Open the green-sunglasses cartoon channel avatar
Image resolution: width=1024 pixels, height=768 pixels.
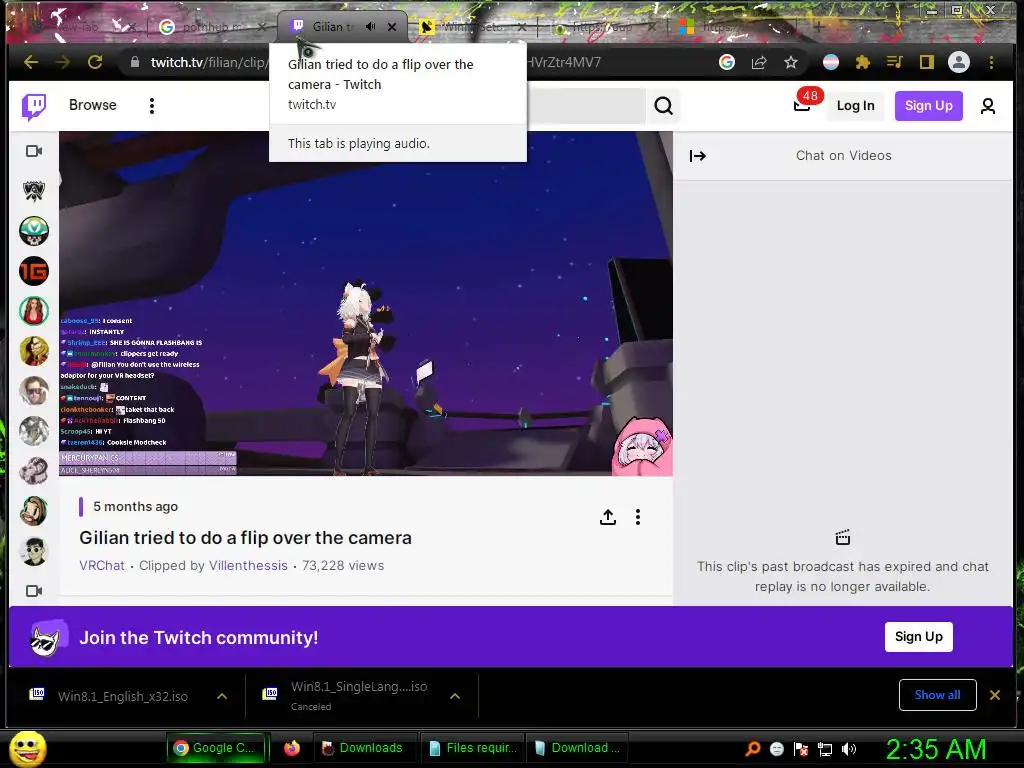(34, 552)
